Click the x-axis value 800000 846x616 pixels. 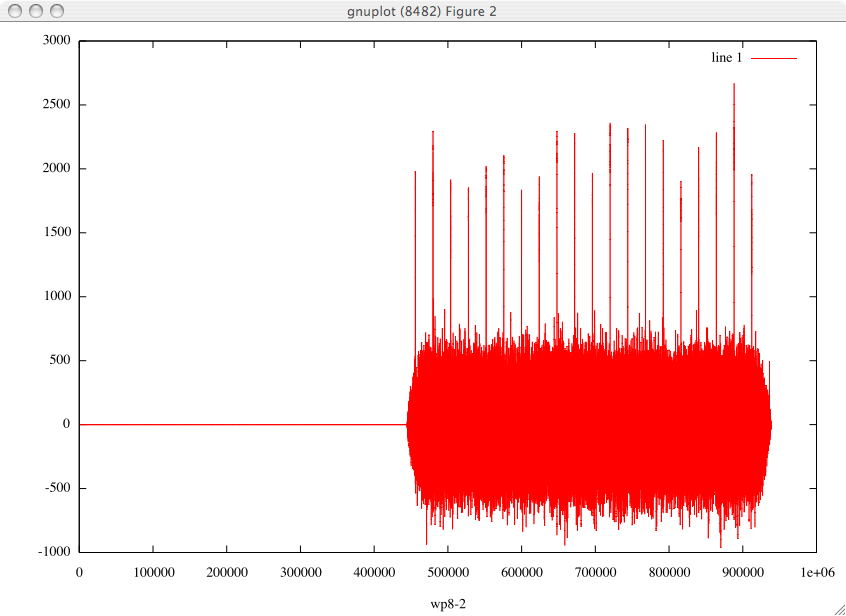pos(669,573)
